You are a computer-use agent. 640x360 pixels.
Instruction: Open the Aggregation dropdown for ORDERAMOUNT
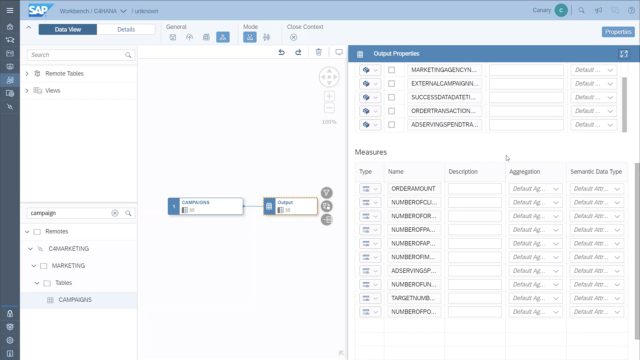535,189
